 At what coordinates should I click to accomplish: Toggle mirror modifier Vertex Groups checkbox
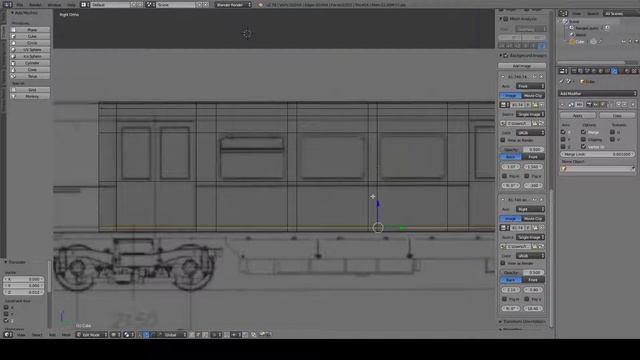coord(583,147)
